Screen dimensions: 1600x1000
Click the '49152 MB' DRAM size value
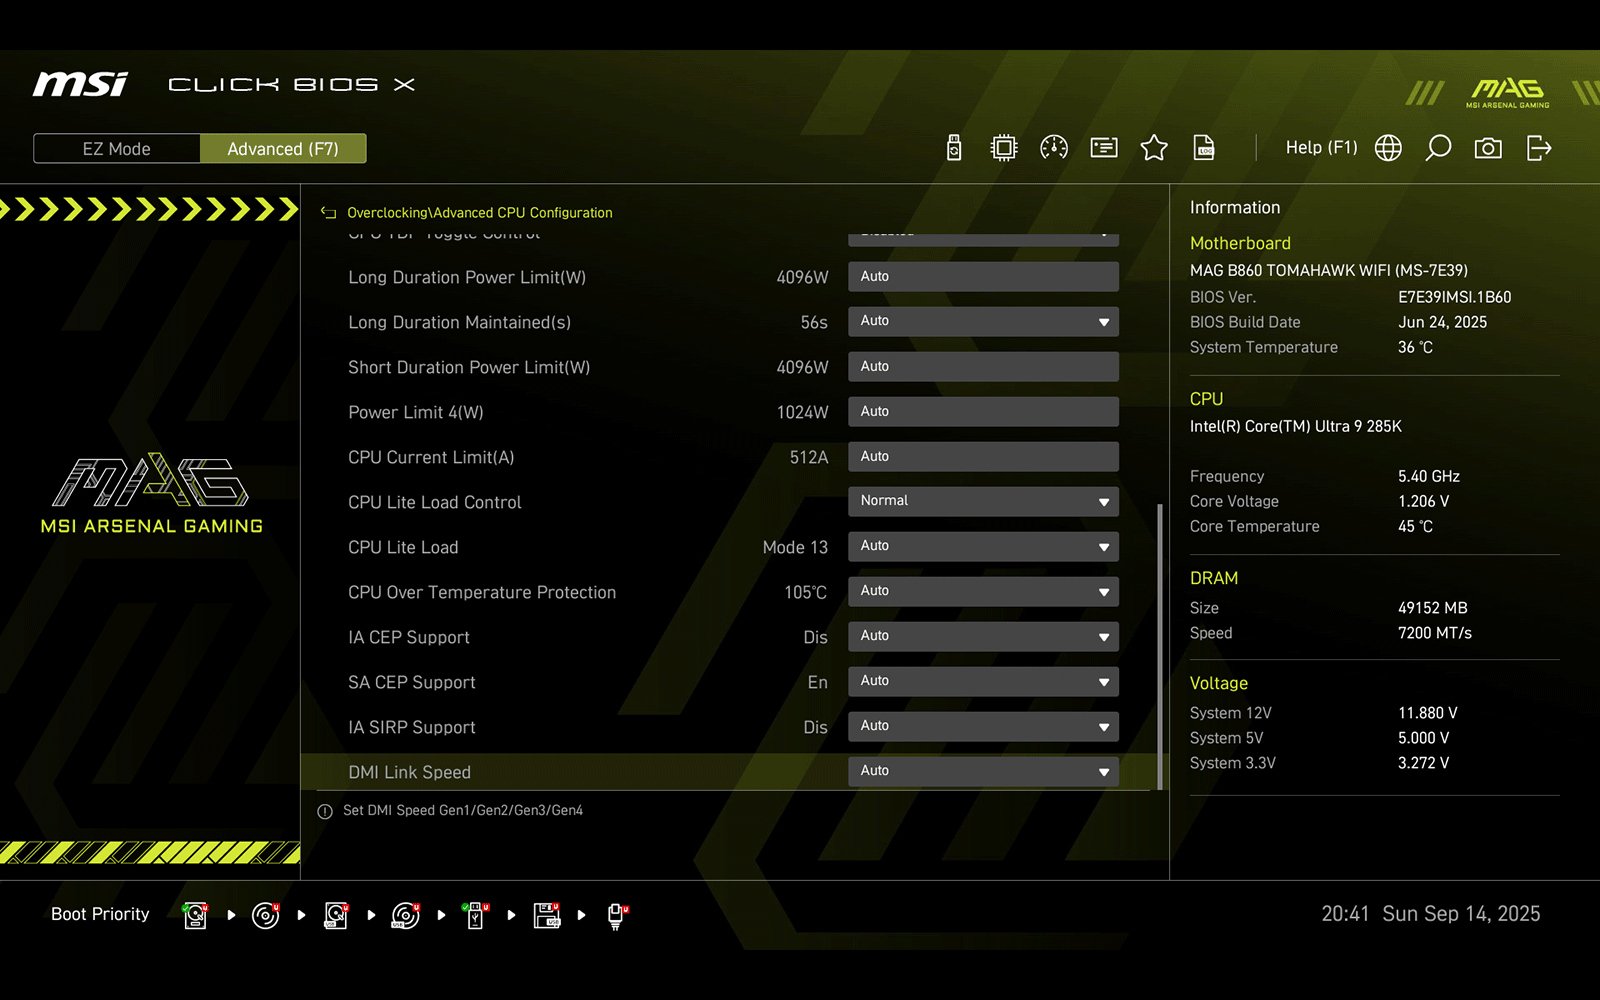click(x=1433, y=608)
